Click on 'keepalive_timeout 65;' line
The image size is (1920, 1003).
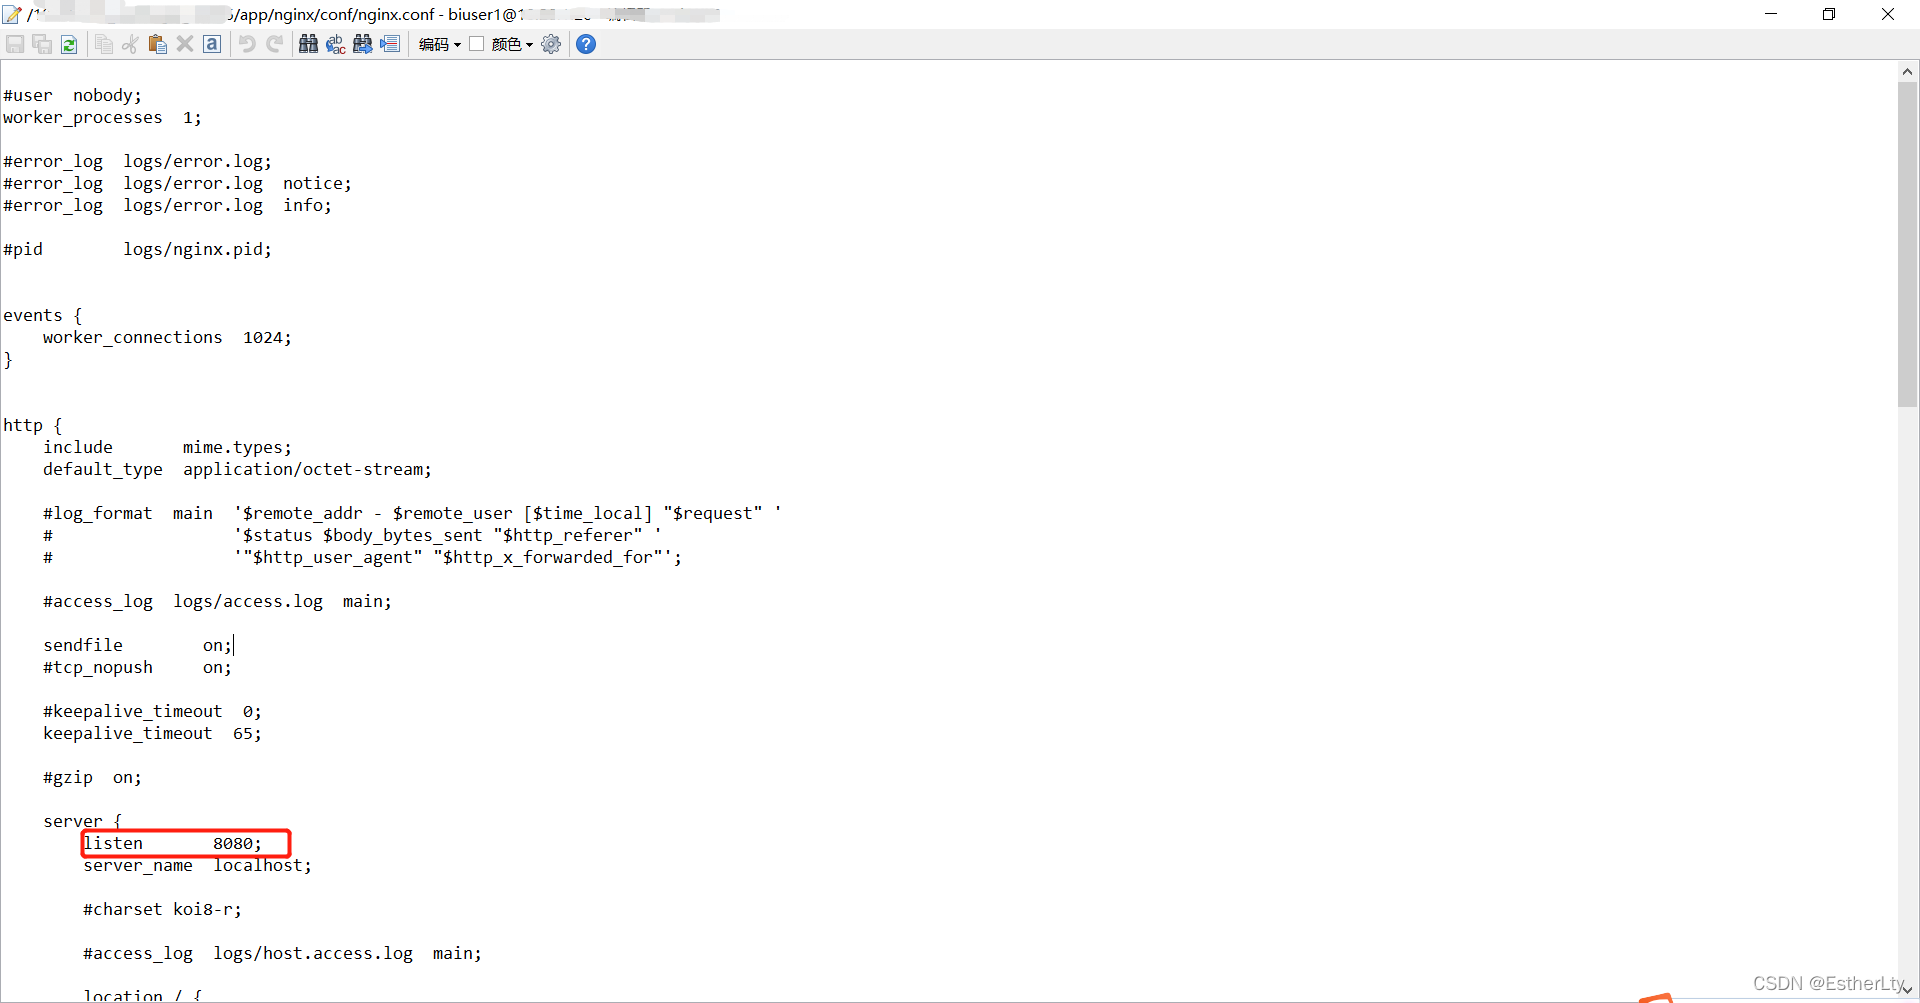click(x=152, y=734)
